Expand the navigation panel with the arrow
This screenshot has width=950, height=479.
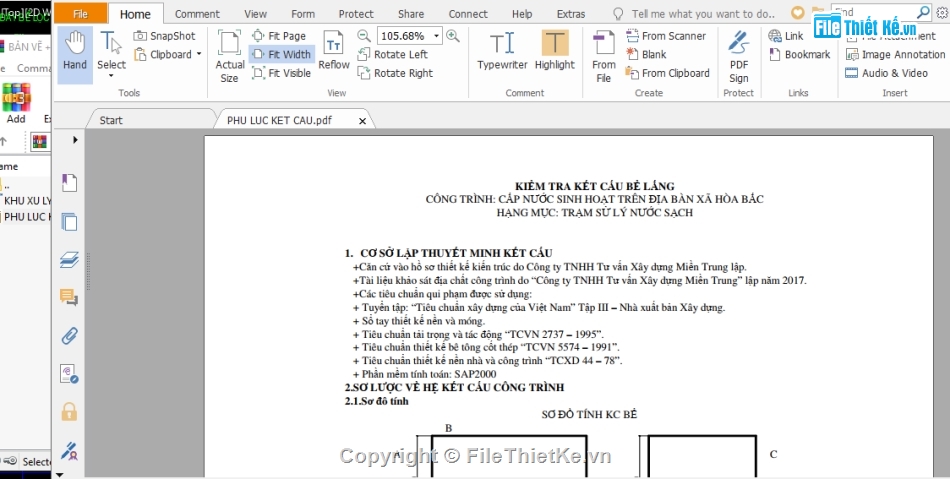[x=75, y=140]
